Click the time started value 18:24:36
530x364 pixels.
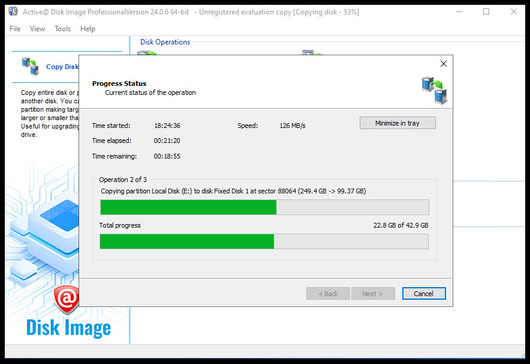pos(167,125)
